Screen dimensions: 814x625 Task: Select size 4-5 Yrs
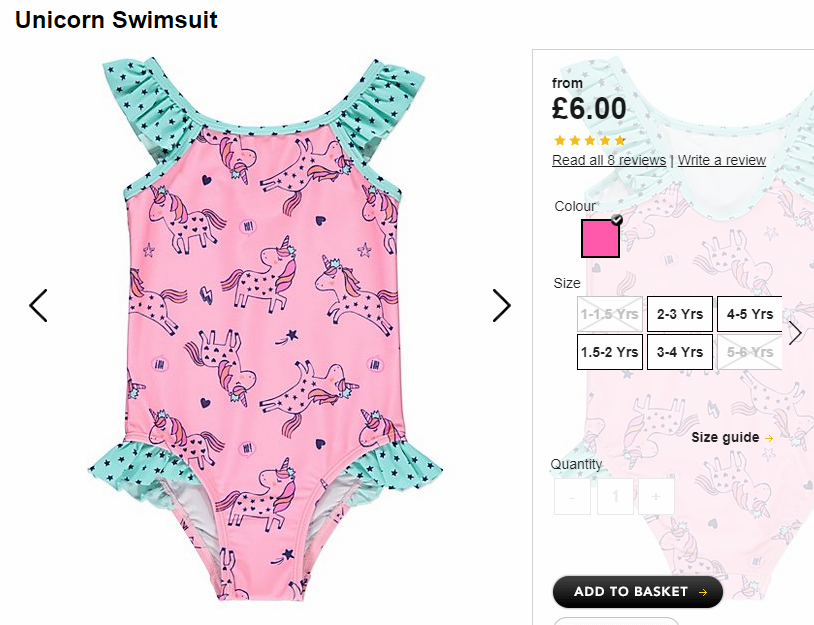749,314
